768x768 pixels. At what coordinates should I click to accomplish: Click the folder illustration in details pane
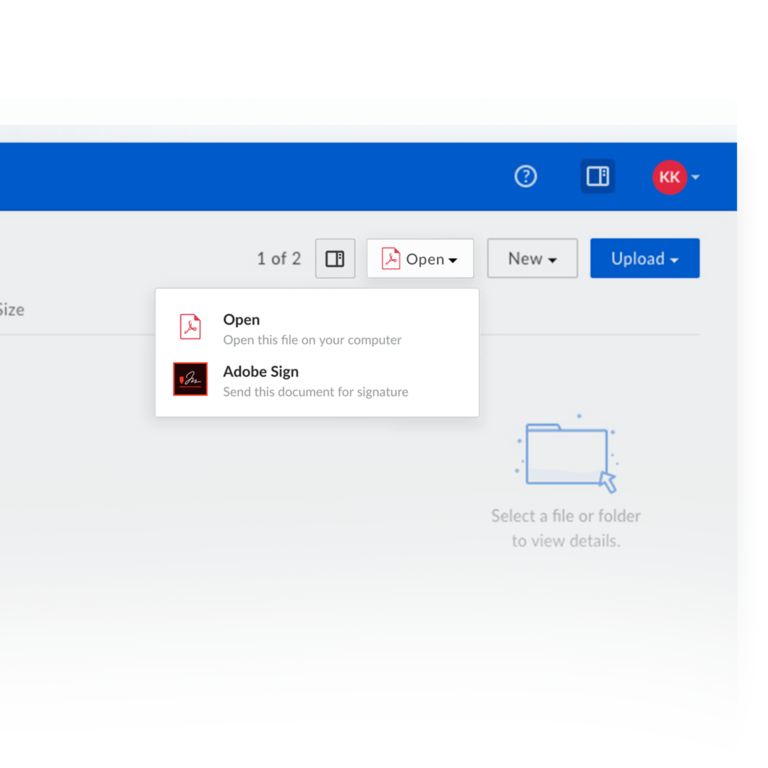click(567, 455)
